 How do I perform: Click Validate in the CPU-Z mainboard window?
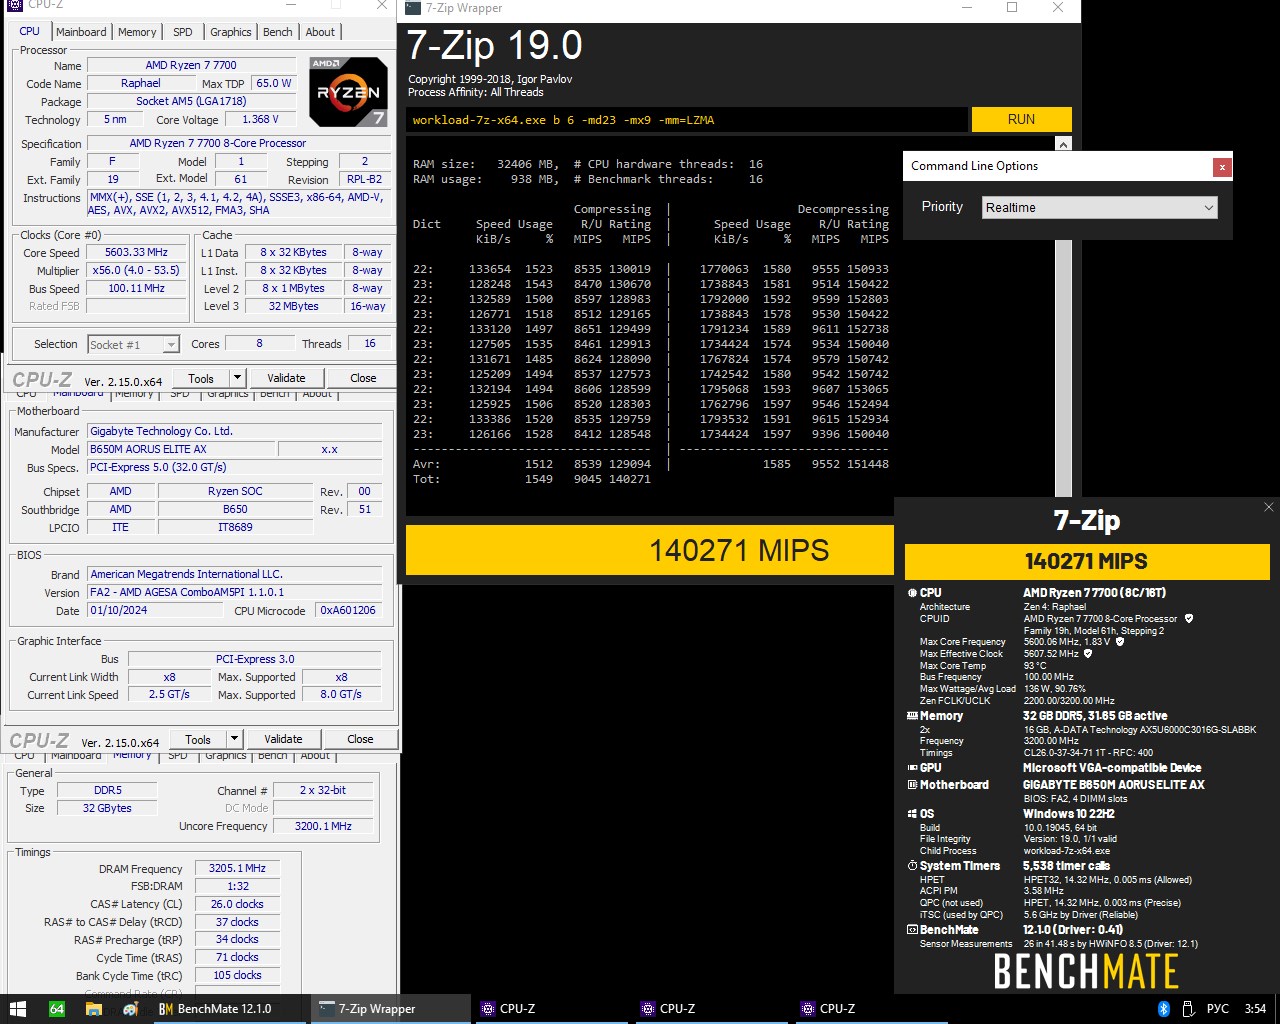click(283, 739)
